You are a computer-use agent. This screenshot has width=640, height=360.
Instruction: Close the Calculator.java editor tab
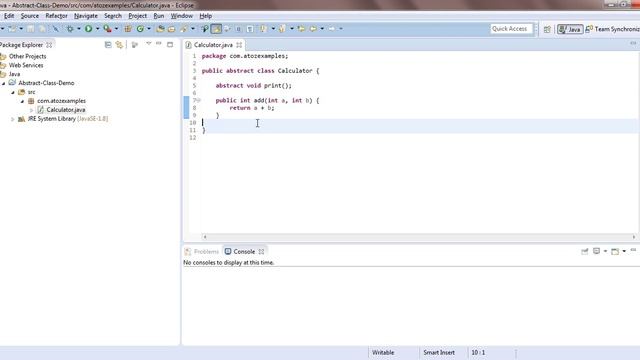pos(239,45)
